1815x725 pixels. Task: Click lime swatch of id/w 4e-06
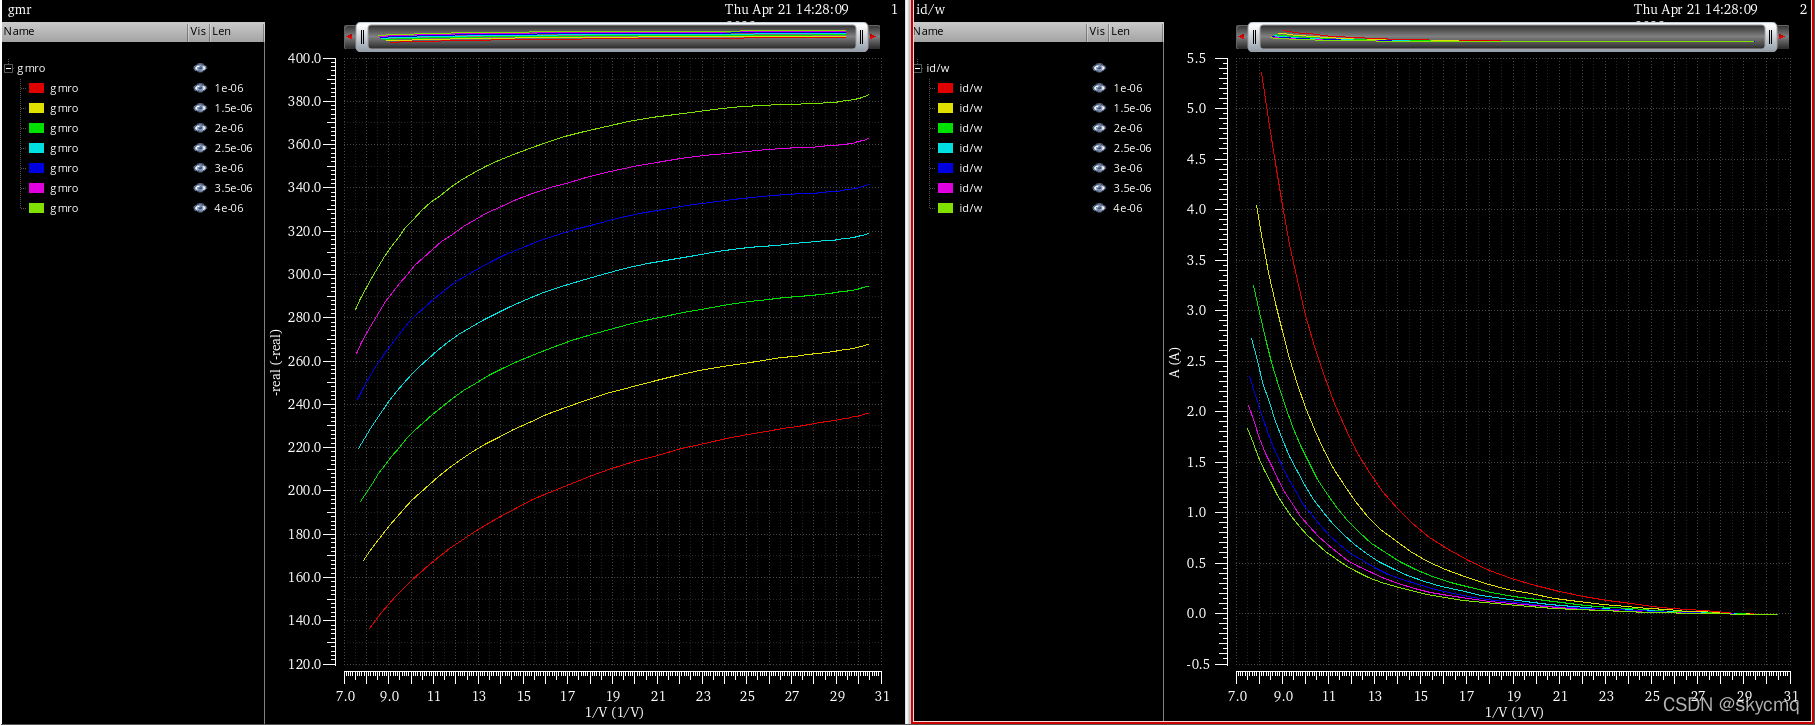[945, 208]
